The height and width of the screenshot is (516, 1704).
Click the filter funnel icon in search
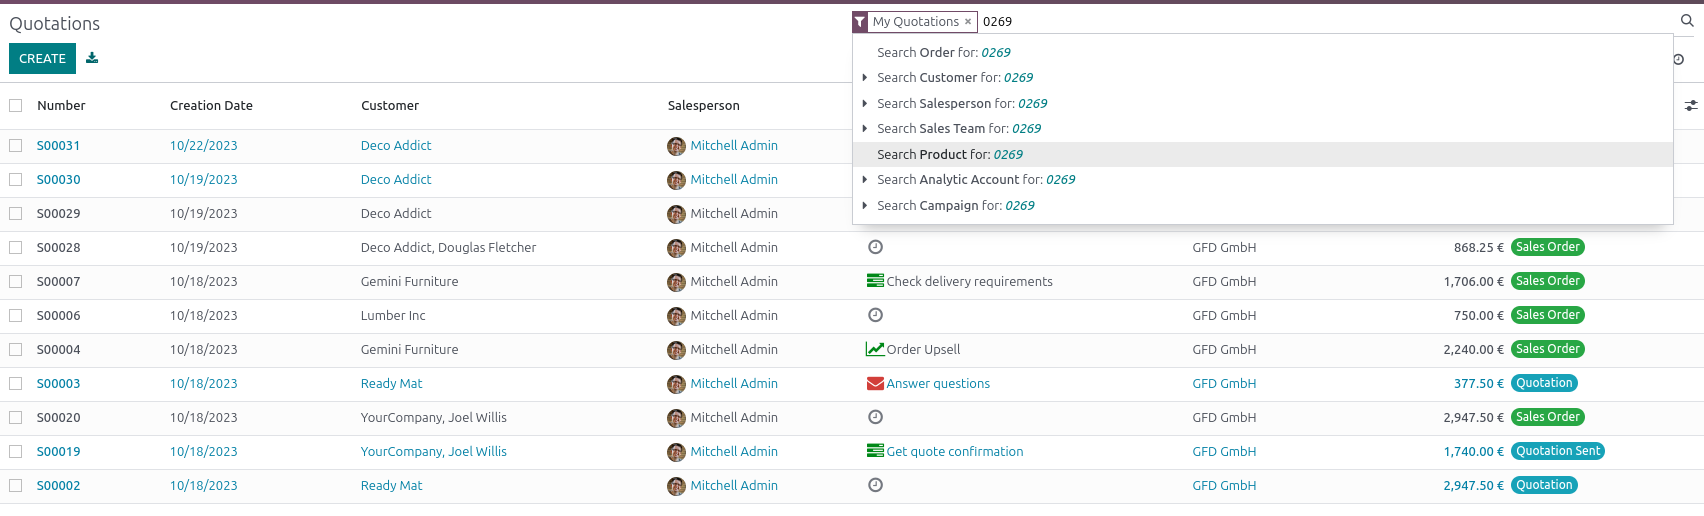[x=860, y=21]
